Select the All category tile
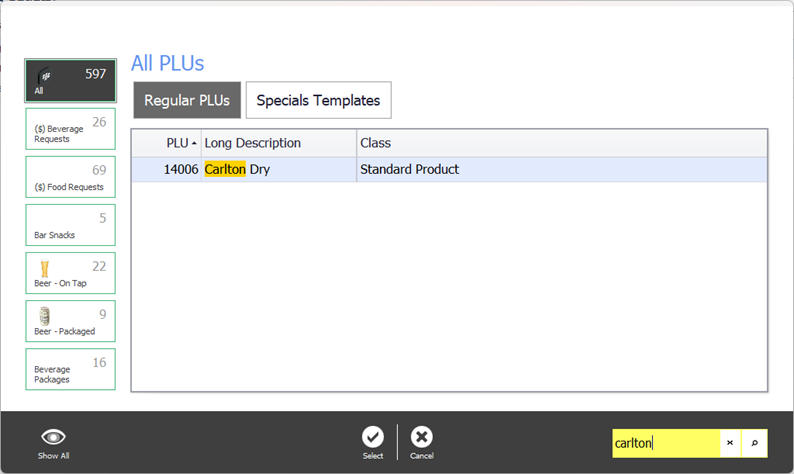The width and height of the screenshot is (794, 474). click(70, 81)
